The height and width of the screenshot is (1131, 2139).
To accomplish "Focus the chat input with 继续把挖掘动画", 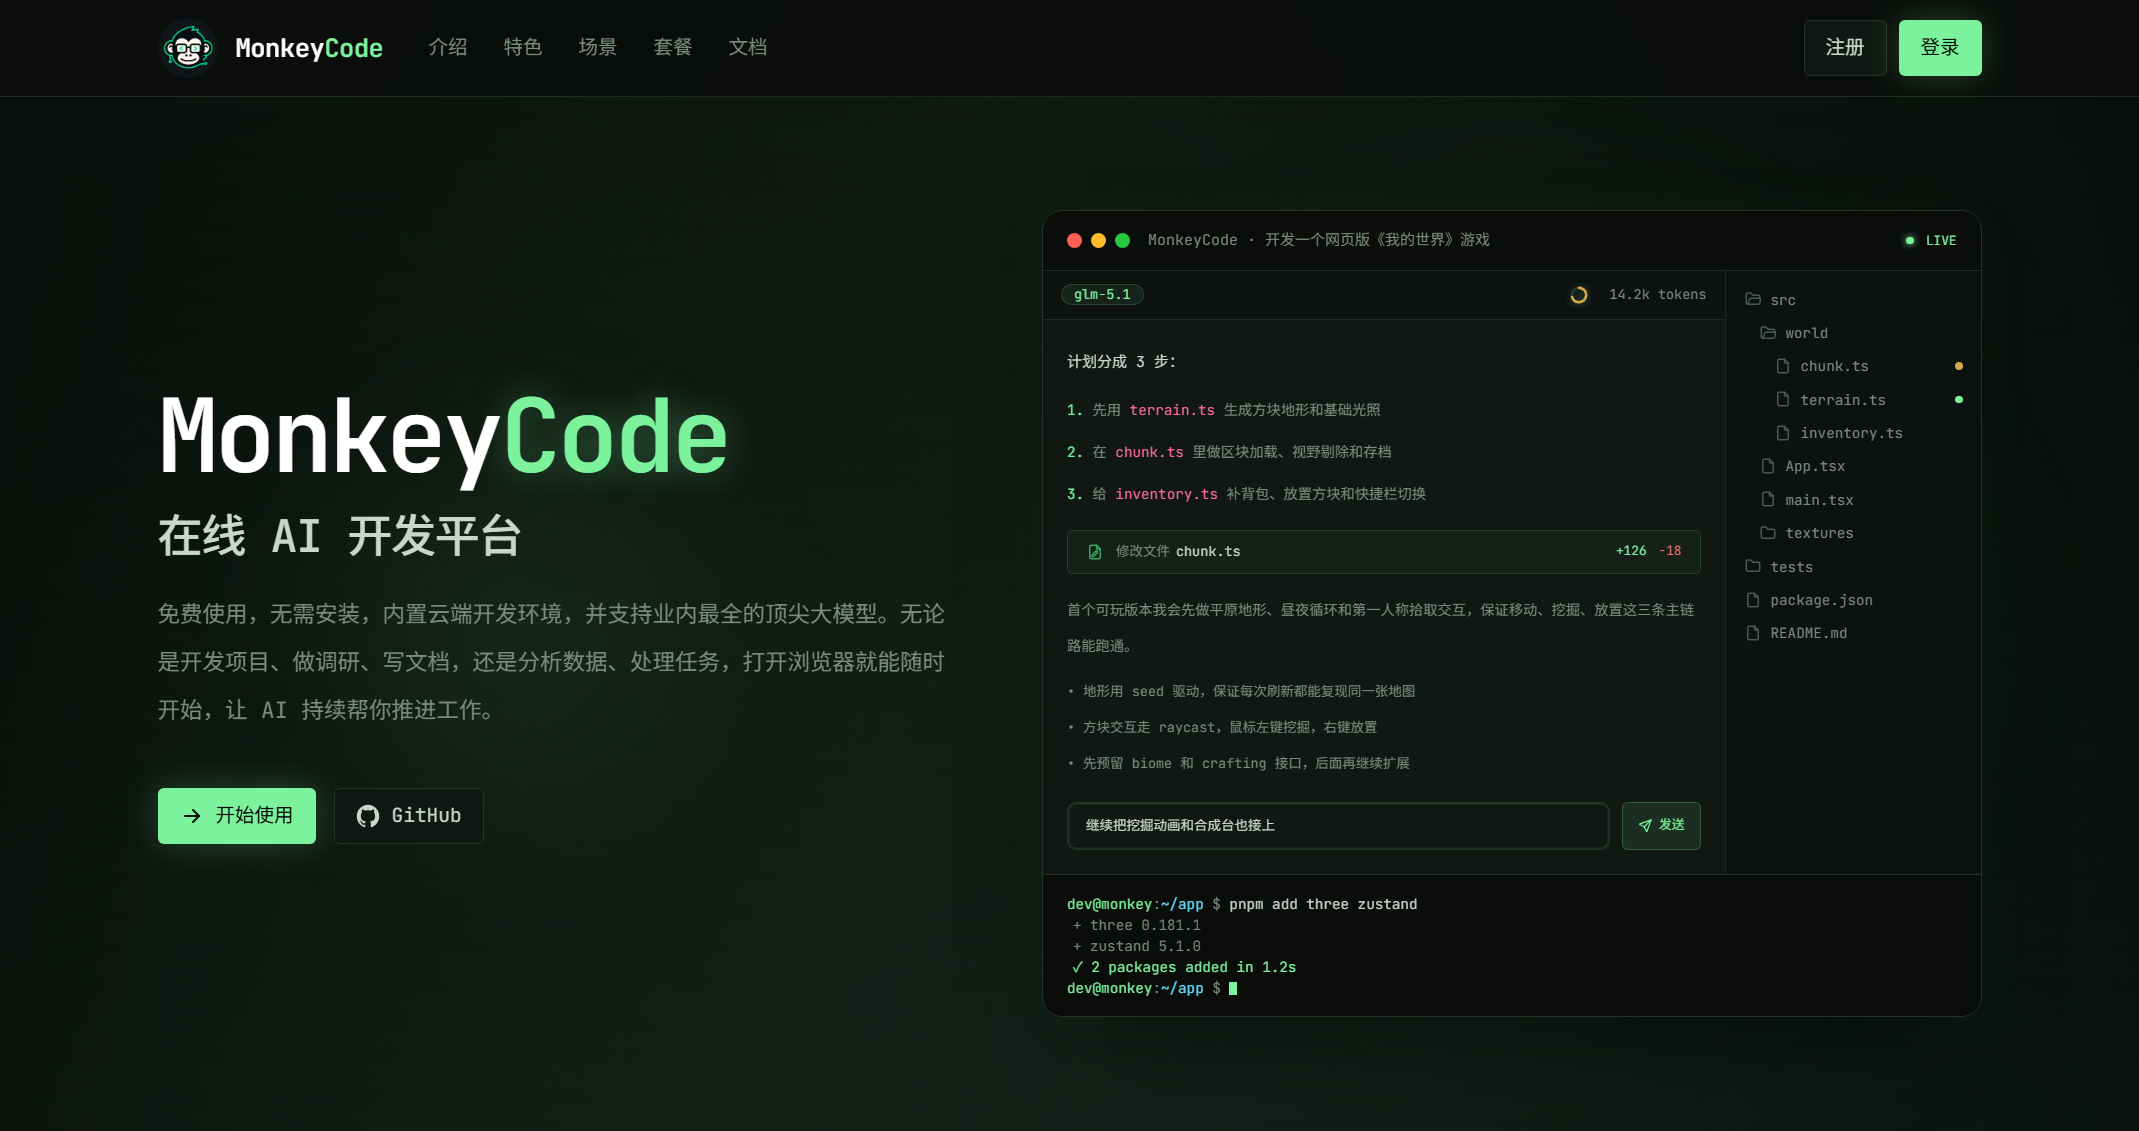I will [x=1338, y=826].
